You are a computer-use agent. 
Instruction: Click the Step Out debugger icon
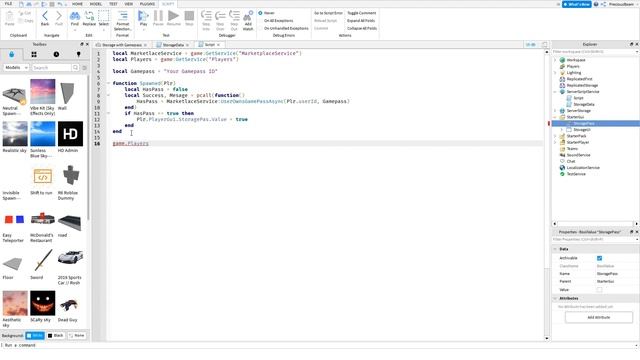[x=234, y=16]
